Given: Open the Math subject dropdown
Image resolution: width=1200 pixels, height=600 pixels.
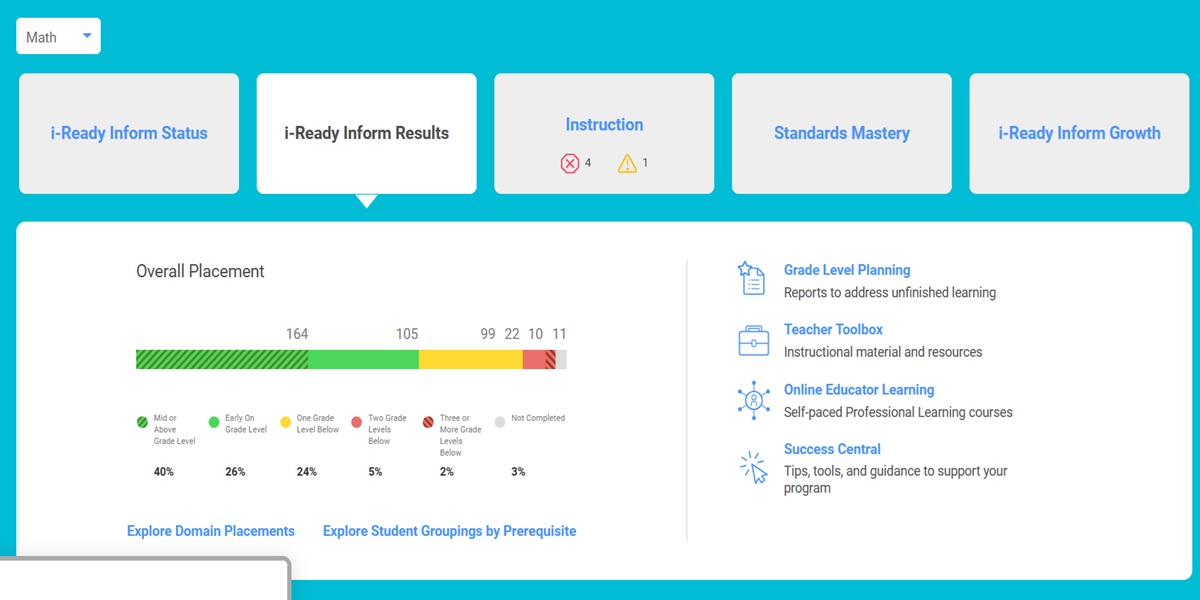Looking at the screenshot, I should [57, 35].
